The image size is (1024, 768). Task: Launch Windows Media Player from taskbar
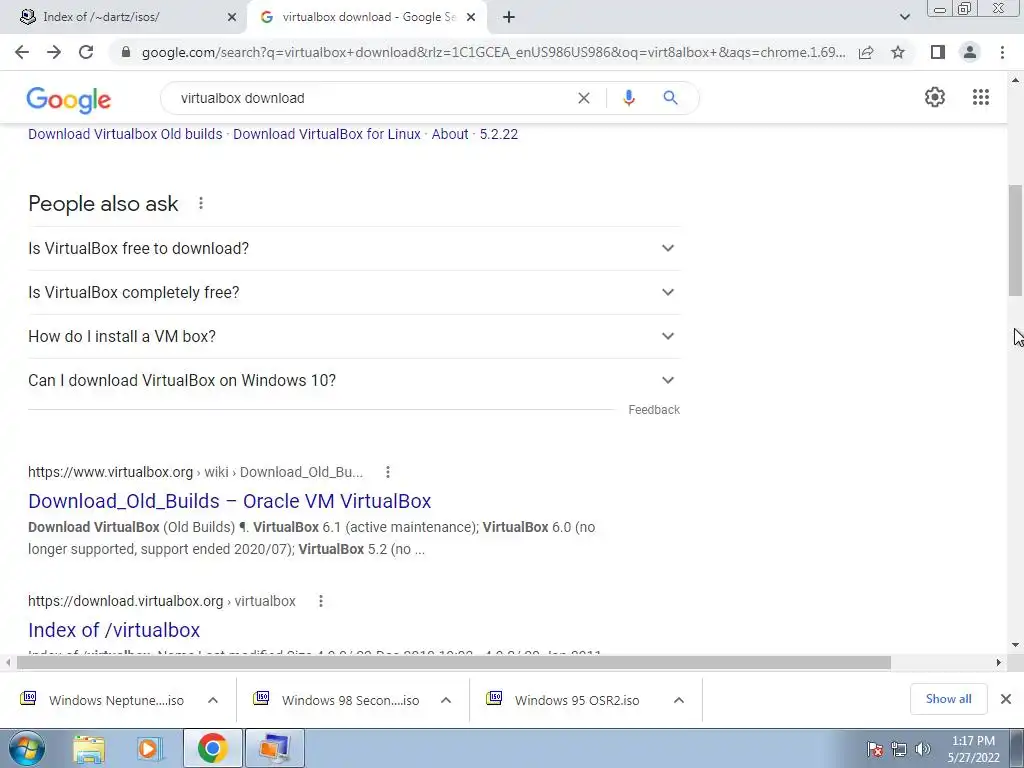[x=149, y=748]
